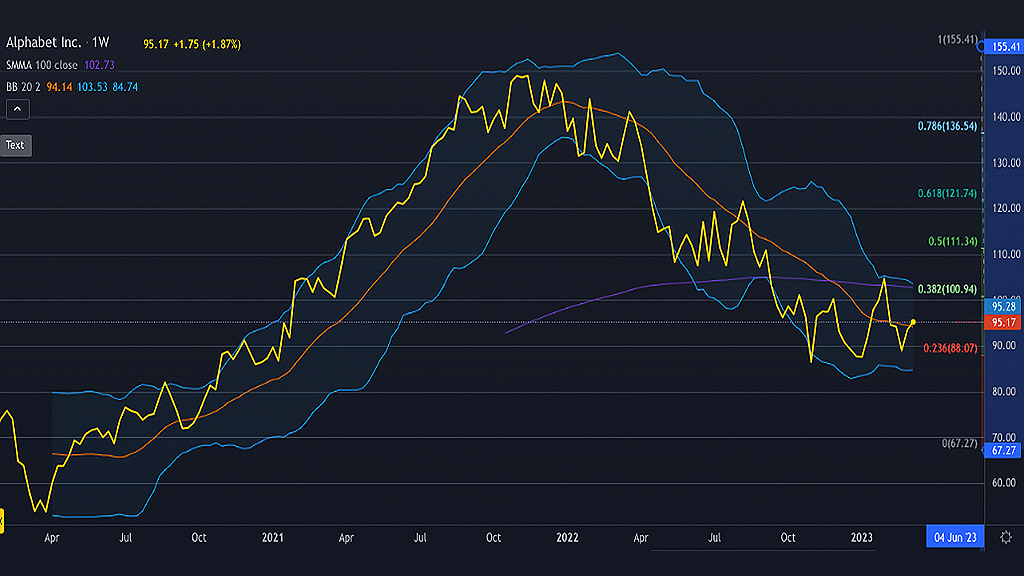The width and height of the screenshot is (1024, 576).
Task: Click the 1W interval label
Action: [x=101, y=42]
